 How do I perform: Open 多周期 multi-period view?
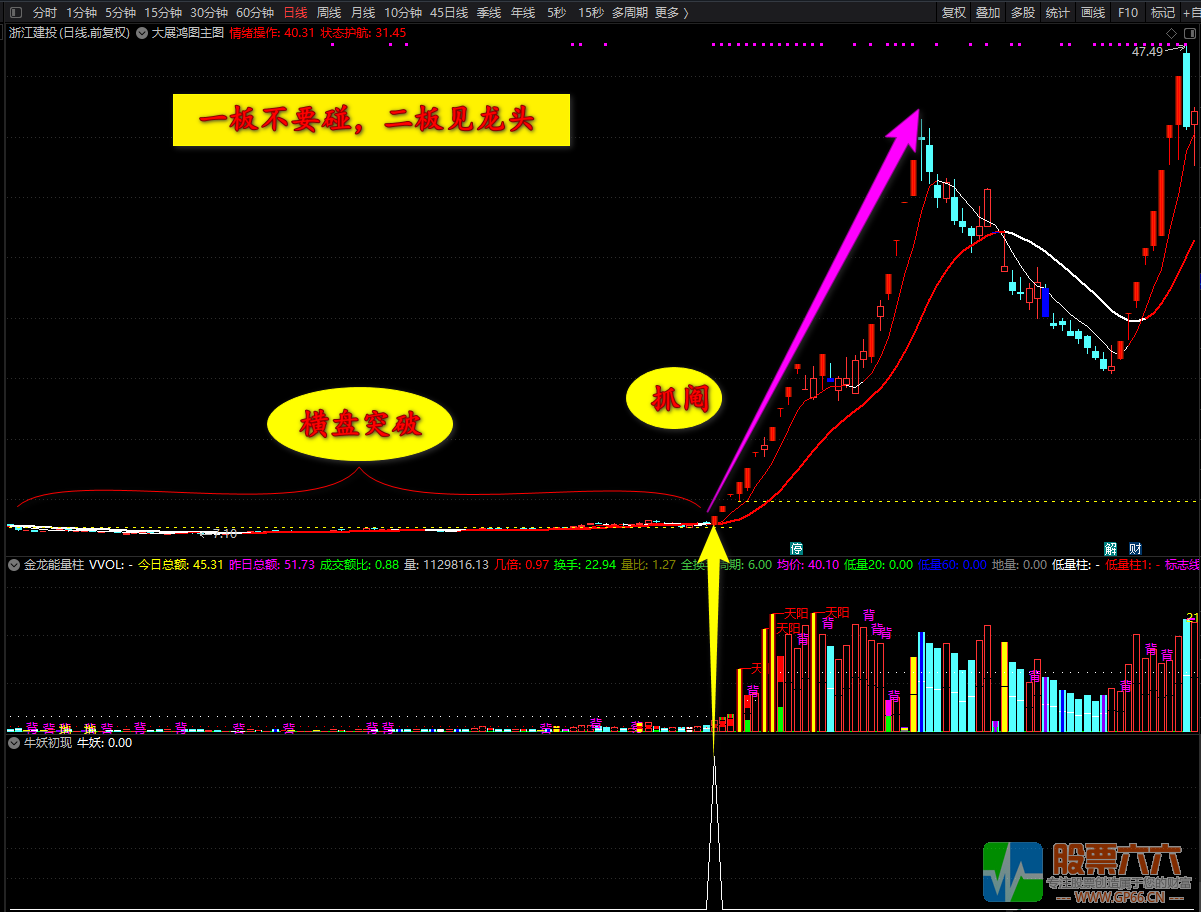(630, 13)
